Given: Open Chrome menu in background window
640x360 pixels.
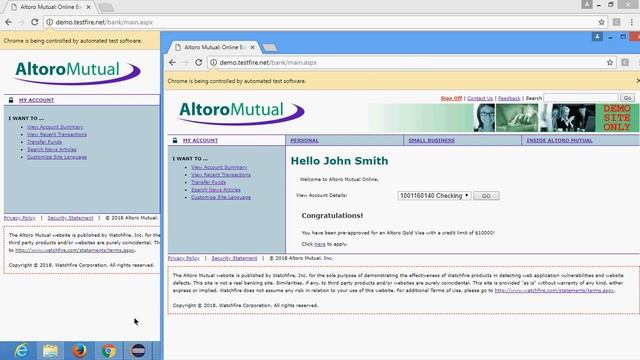Looking at the screenshot, I should (631, 22).
